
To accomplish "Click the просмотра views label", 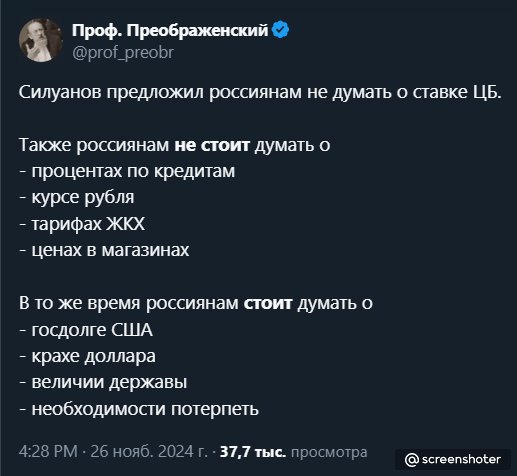I will 329,453.
